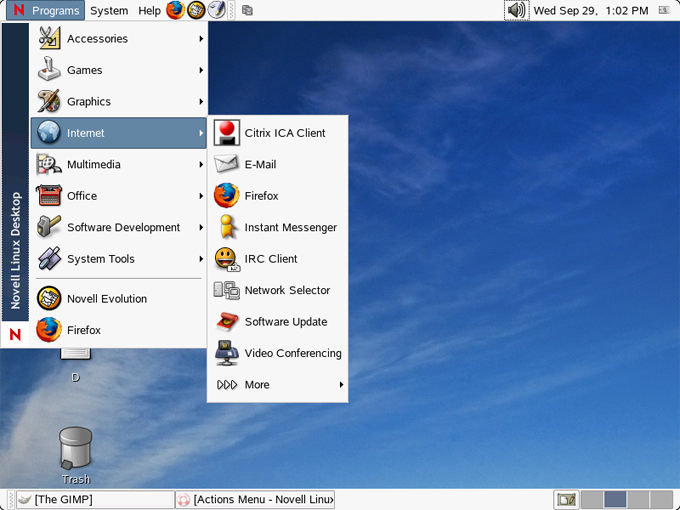This screenshot has height=510, width=680.
Task: Open the volume control speaker icon
Action: click(517, 10)
